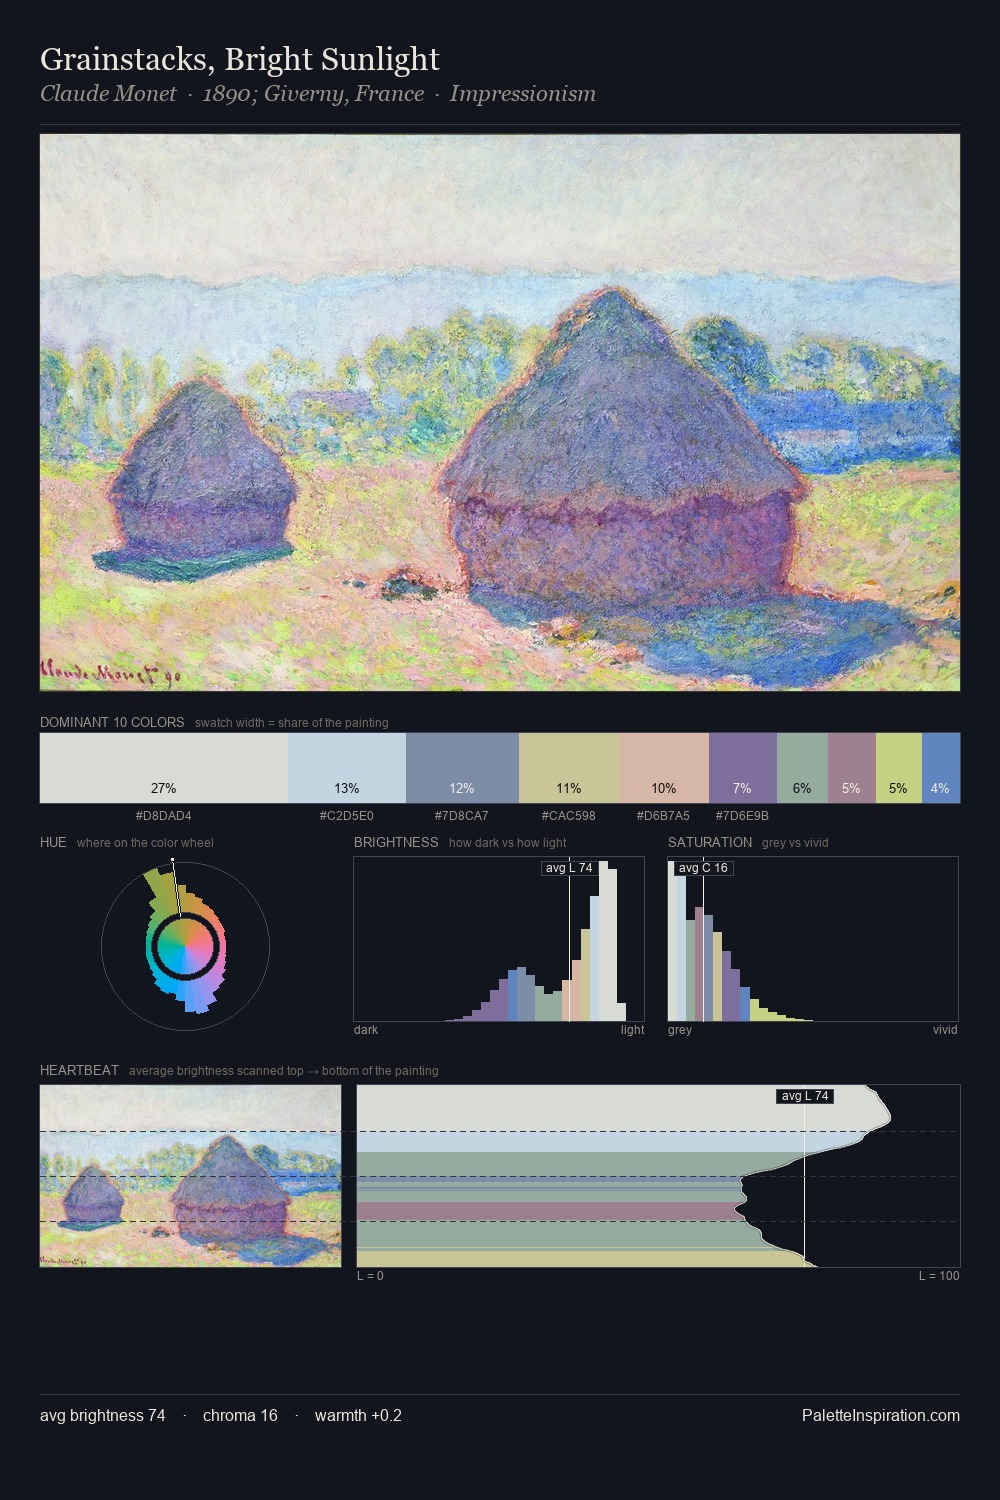Click the HEARTBEAT section heading
Image resolution: width=1000 pixels, height=1500 pixels.
[79, 1070]
